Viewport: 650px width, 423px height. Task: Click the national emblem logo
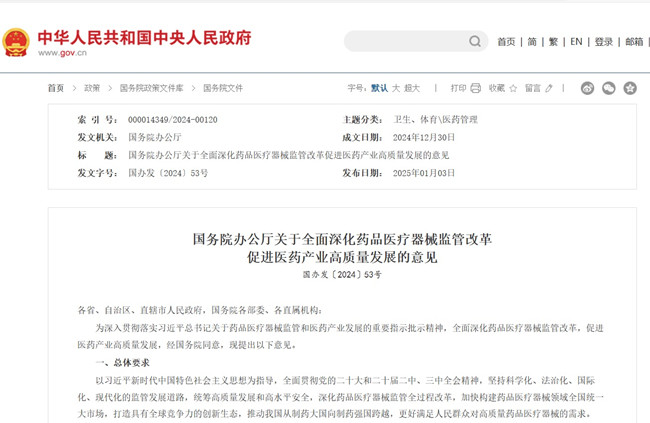pos(16,42)
